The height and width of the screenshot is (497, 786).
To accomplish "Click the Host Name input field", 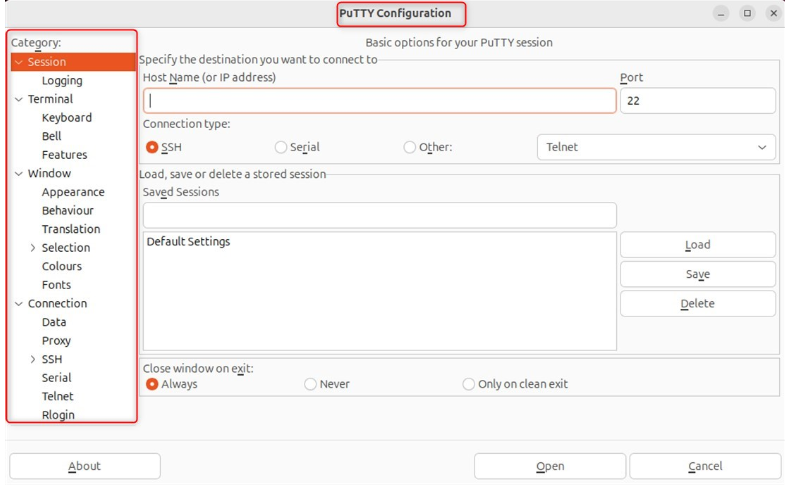I will point(379,101).
